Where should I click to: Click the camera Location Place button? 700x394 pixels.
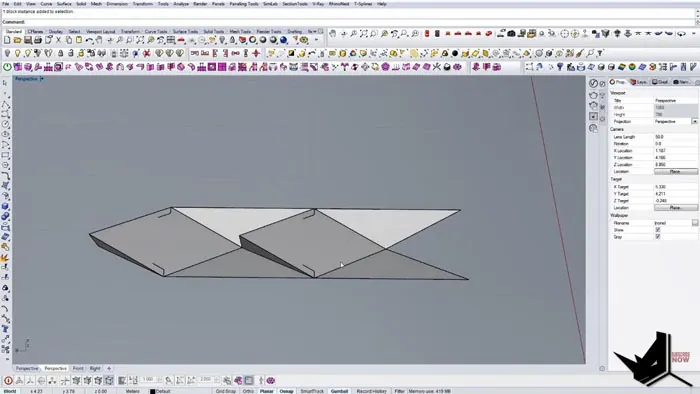(x=675, y=172)
